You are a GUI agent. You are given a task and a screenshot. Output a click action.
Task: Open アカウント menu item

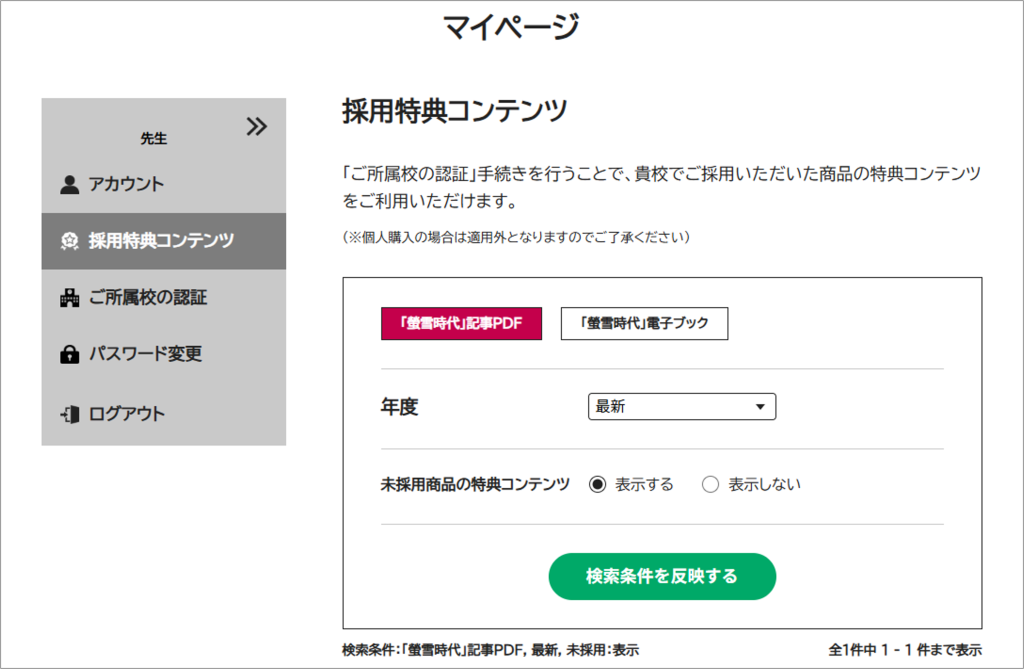(126, 184)
